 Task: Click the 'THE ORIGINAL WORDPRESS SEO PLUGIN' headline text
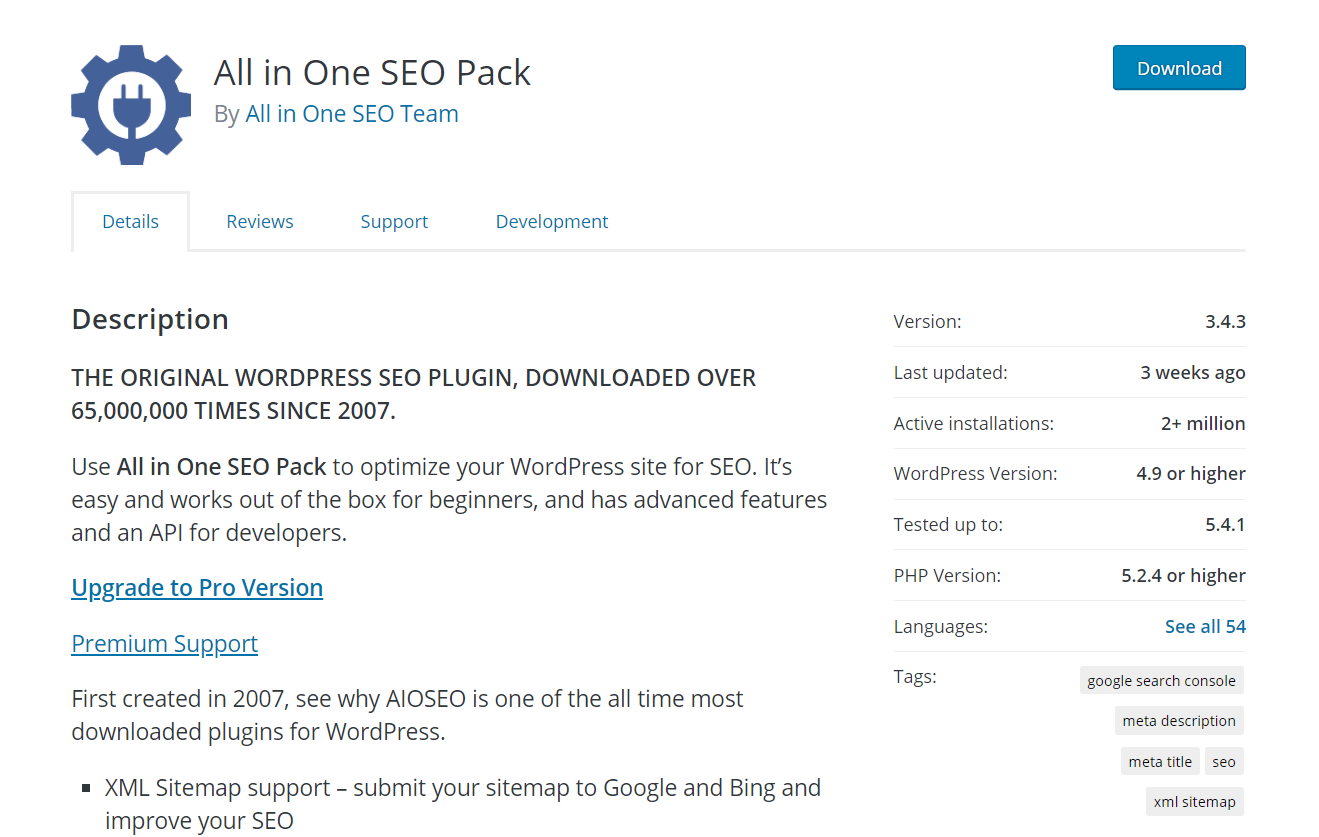pyautogui.click(x=414, y=394)
